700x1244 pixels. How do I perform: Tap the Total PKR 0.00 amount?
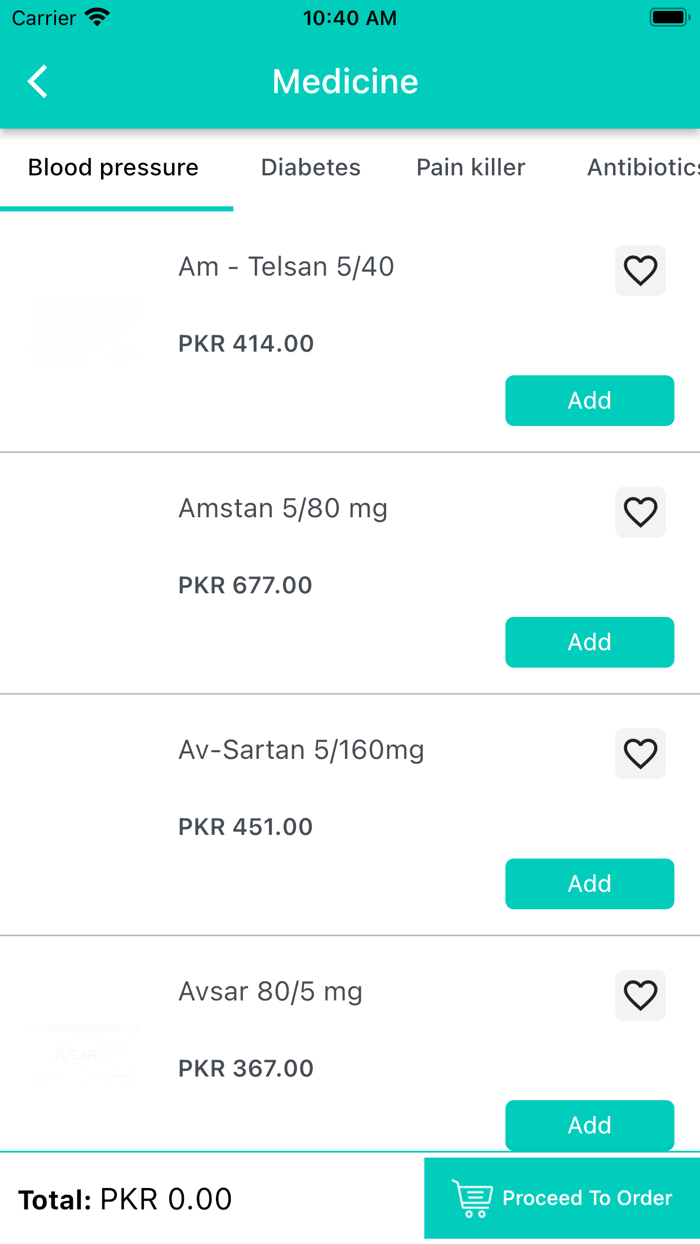click(125, 1198)
